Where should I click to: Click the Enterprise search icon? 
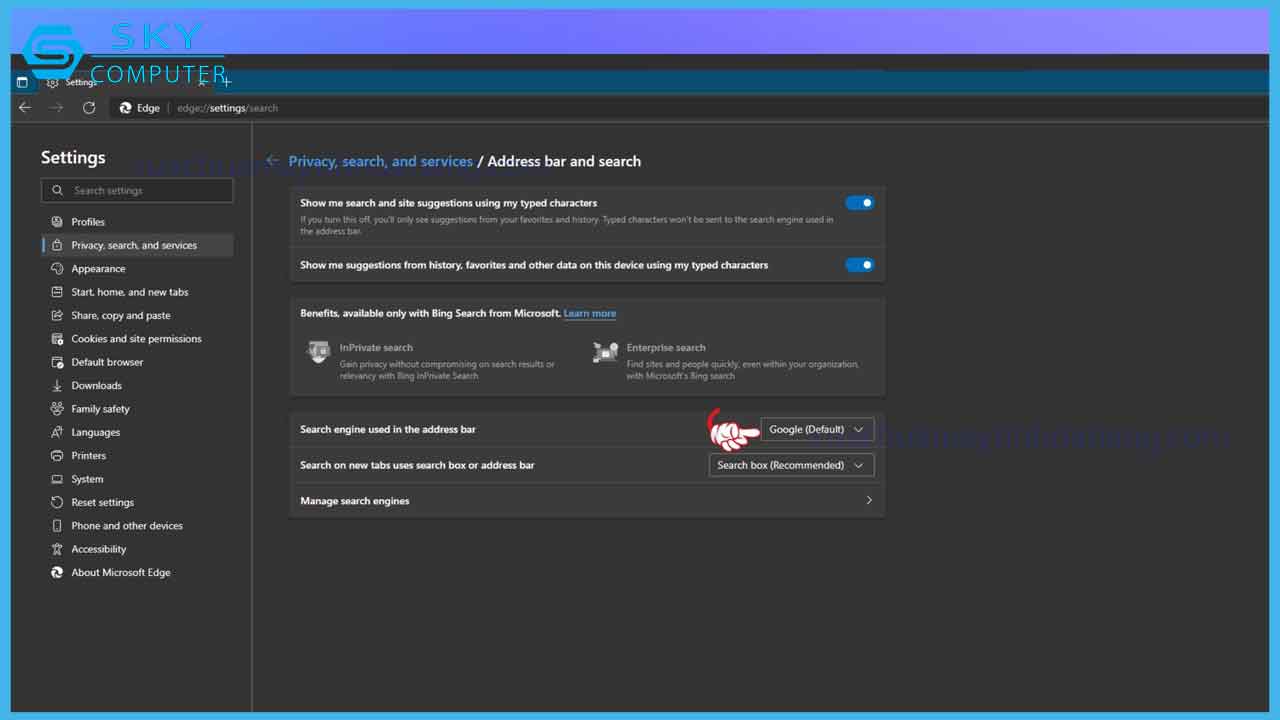point(605,352)
